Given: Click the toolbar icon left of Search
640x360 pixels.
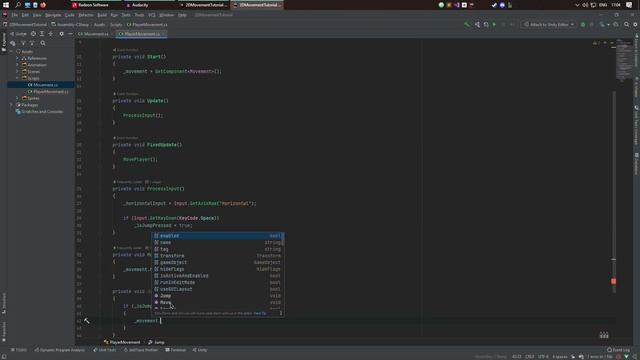Looking at the screenshot, I should click(616, 24).
